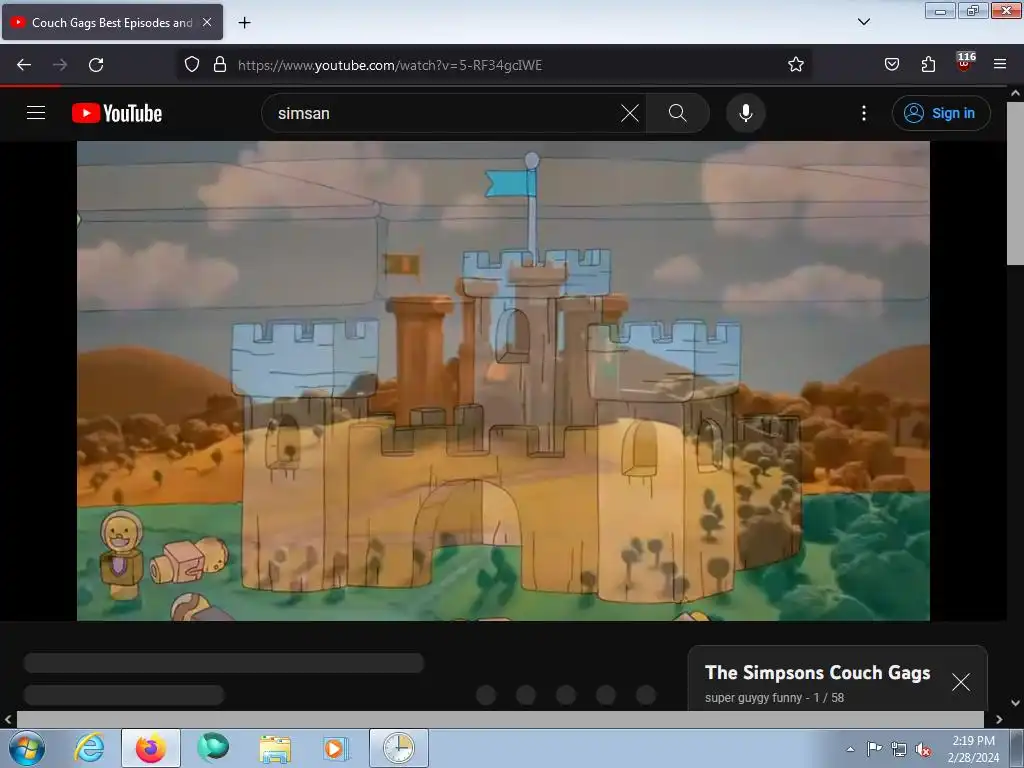Viewport: 1024px width, 768px height.
Task: Open the clock application on the taskbar
Action: tap(399, 748)
